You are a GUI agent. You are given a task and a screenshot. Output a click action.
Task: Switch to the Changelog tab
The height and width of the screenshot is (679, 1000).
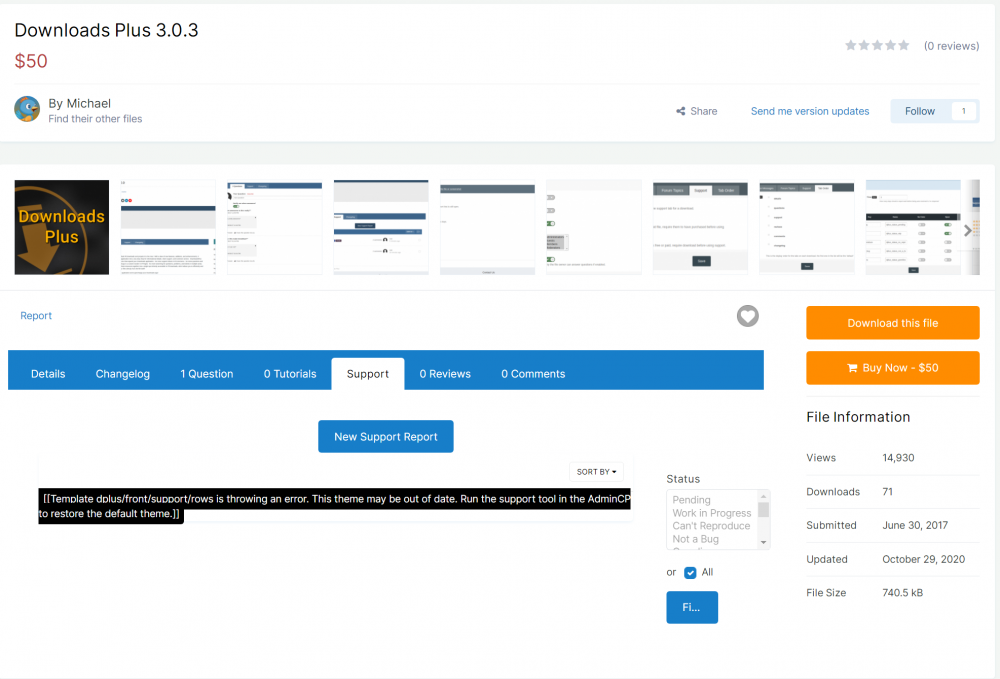pyautogui.click(x=123, y=374)
